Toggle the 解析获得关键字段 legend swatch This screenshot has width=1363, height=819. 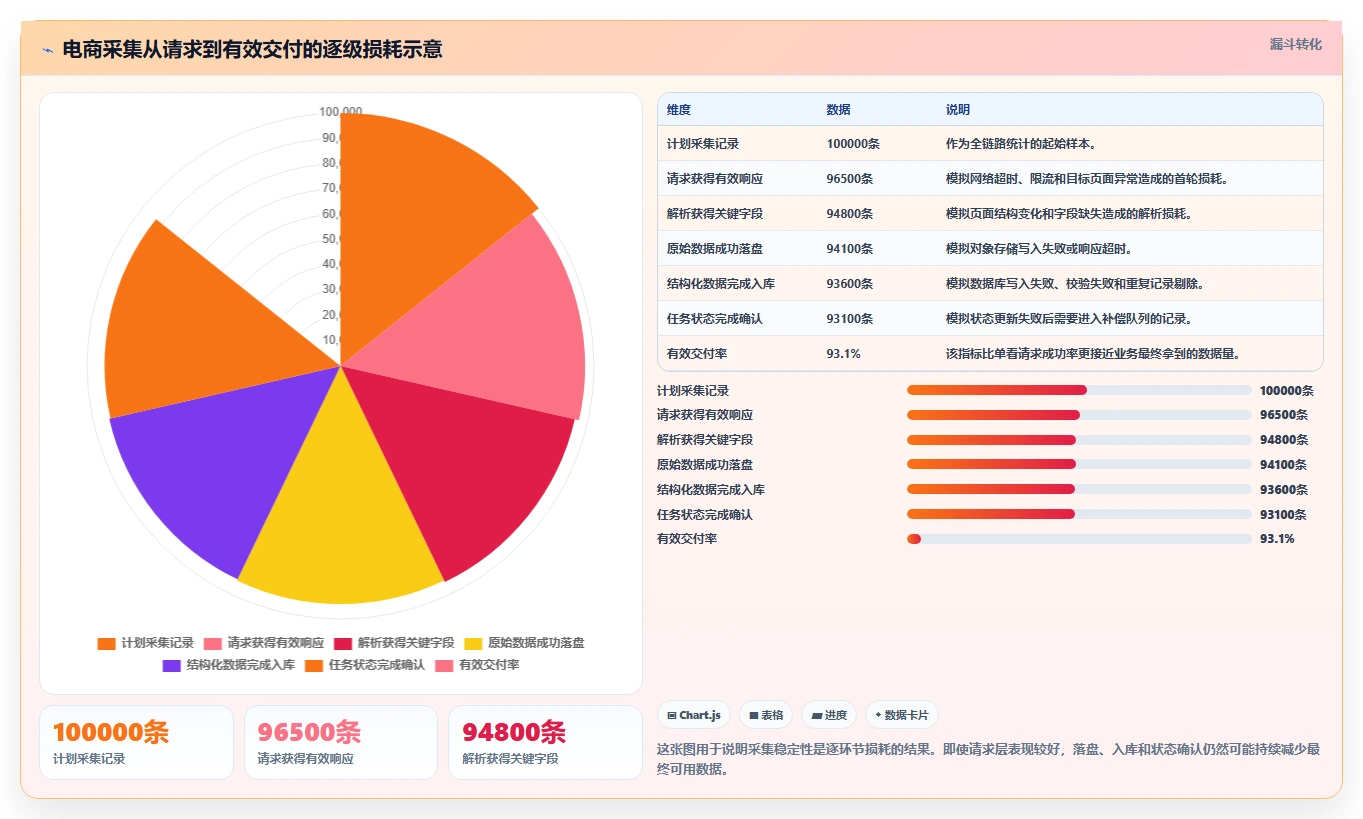pyautogui.click(x=343, y=643)
